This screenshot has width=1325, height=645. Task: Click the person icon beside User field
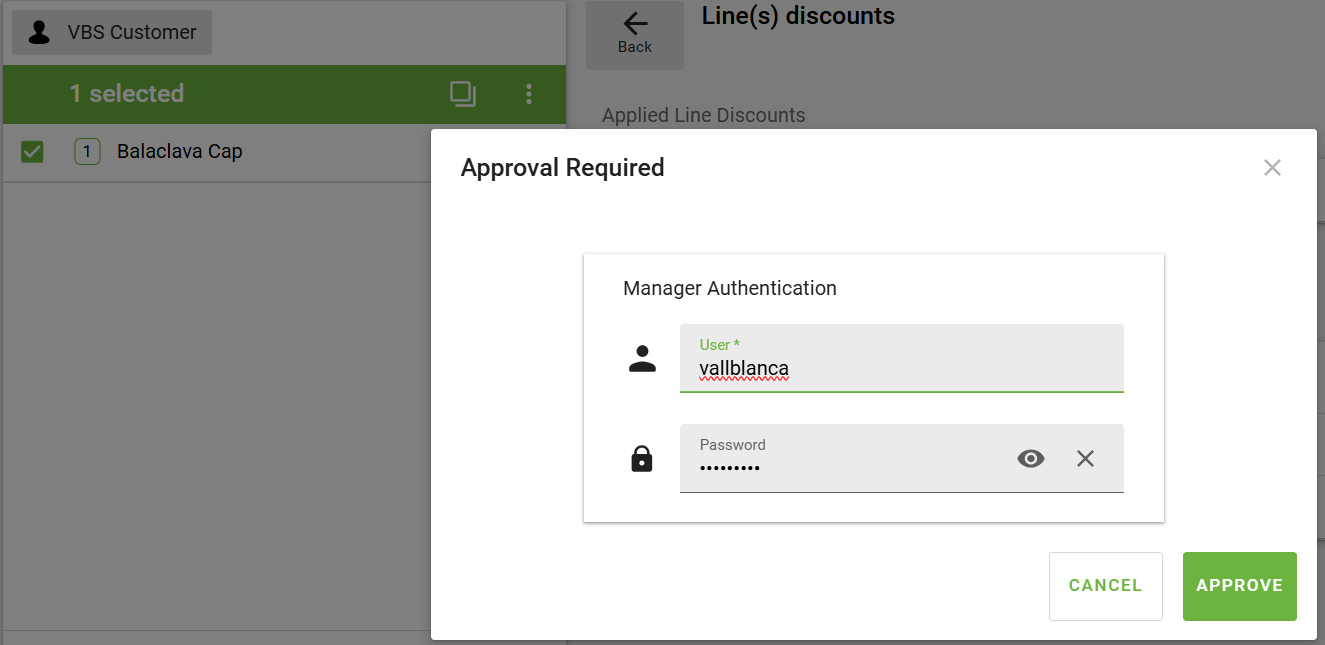click(x=642, y=359)
